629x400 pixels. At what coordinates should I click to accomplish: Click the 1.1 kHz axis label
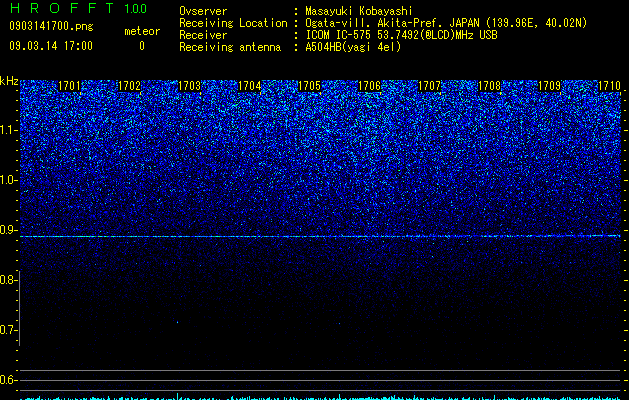click(x=8, y=130)
